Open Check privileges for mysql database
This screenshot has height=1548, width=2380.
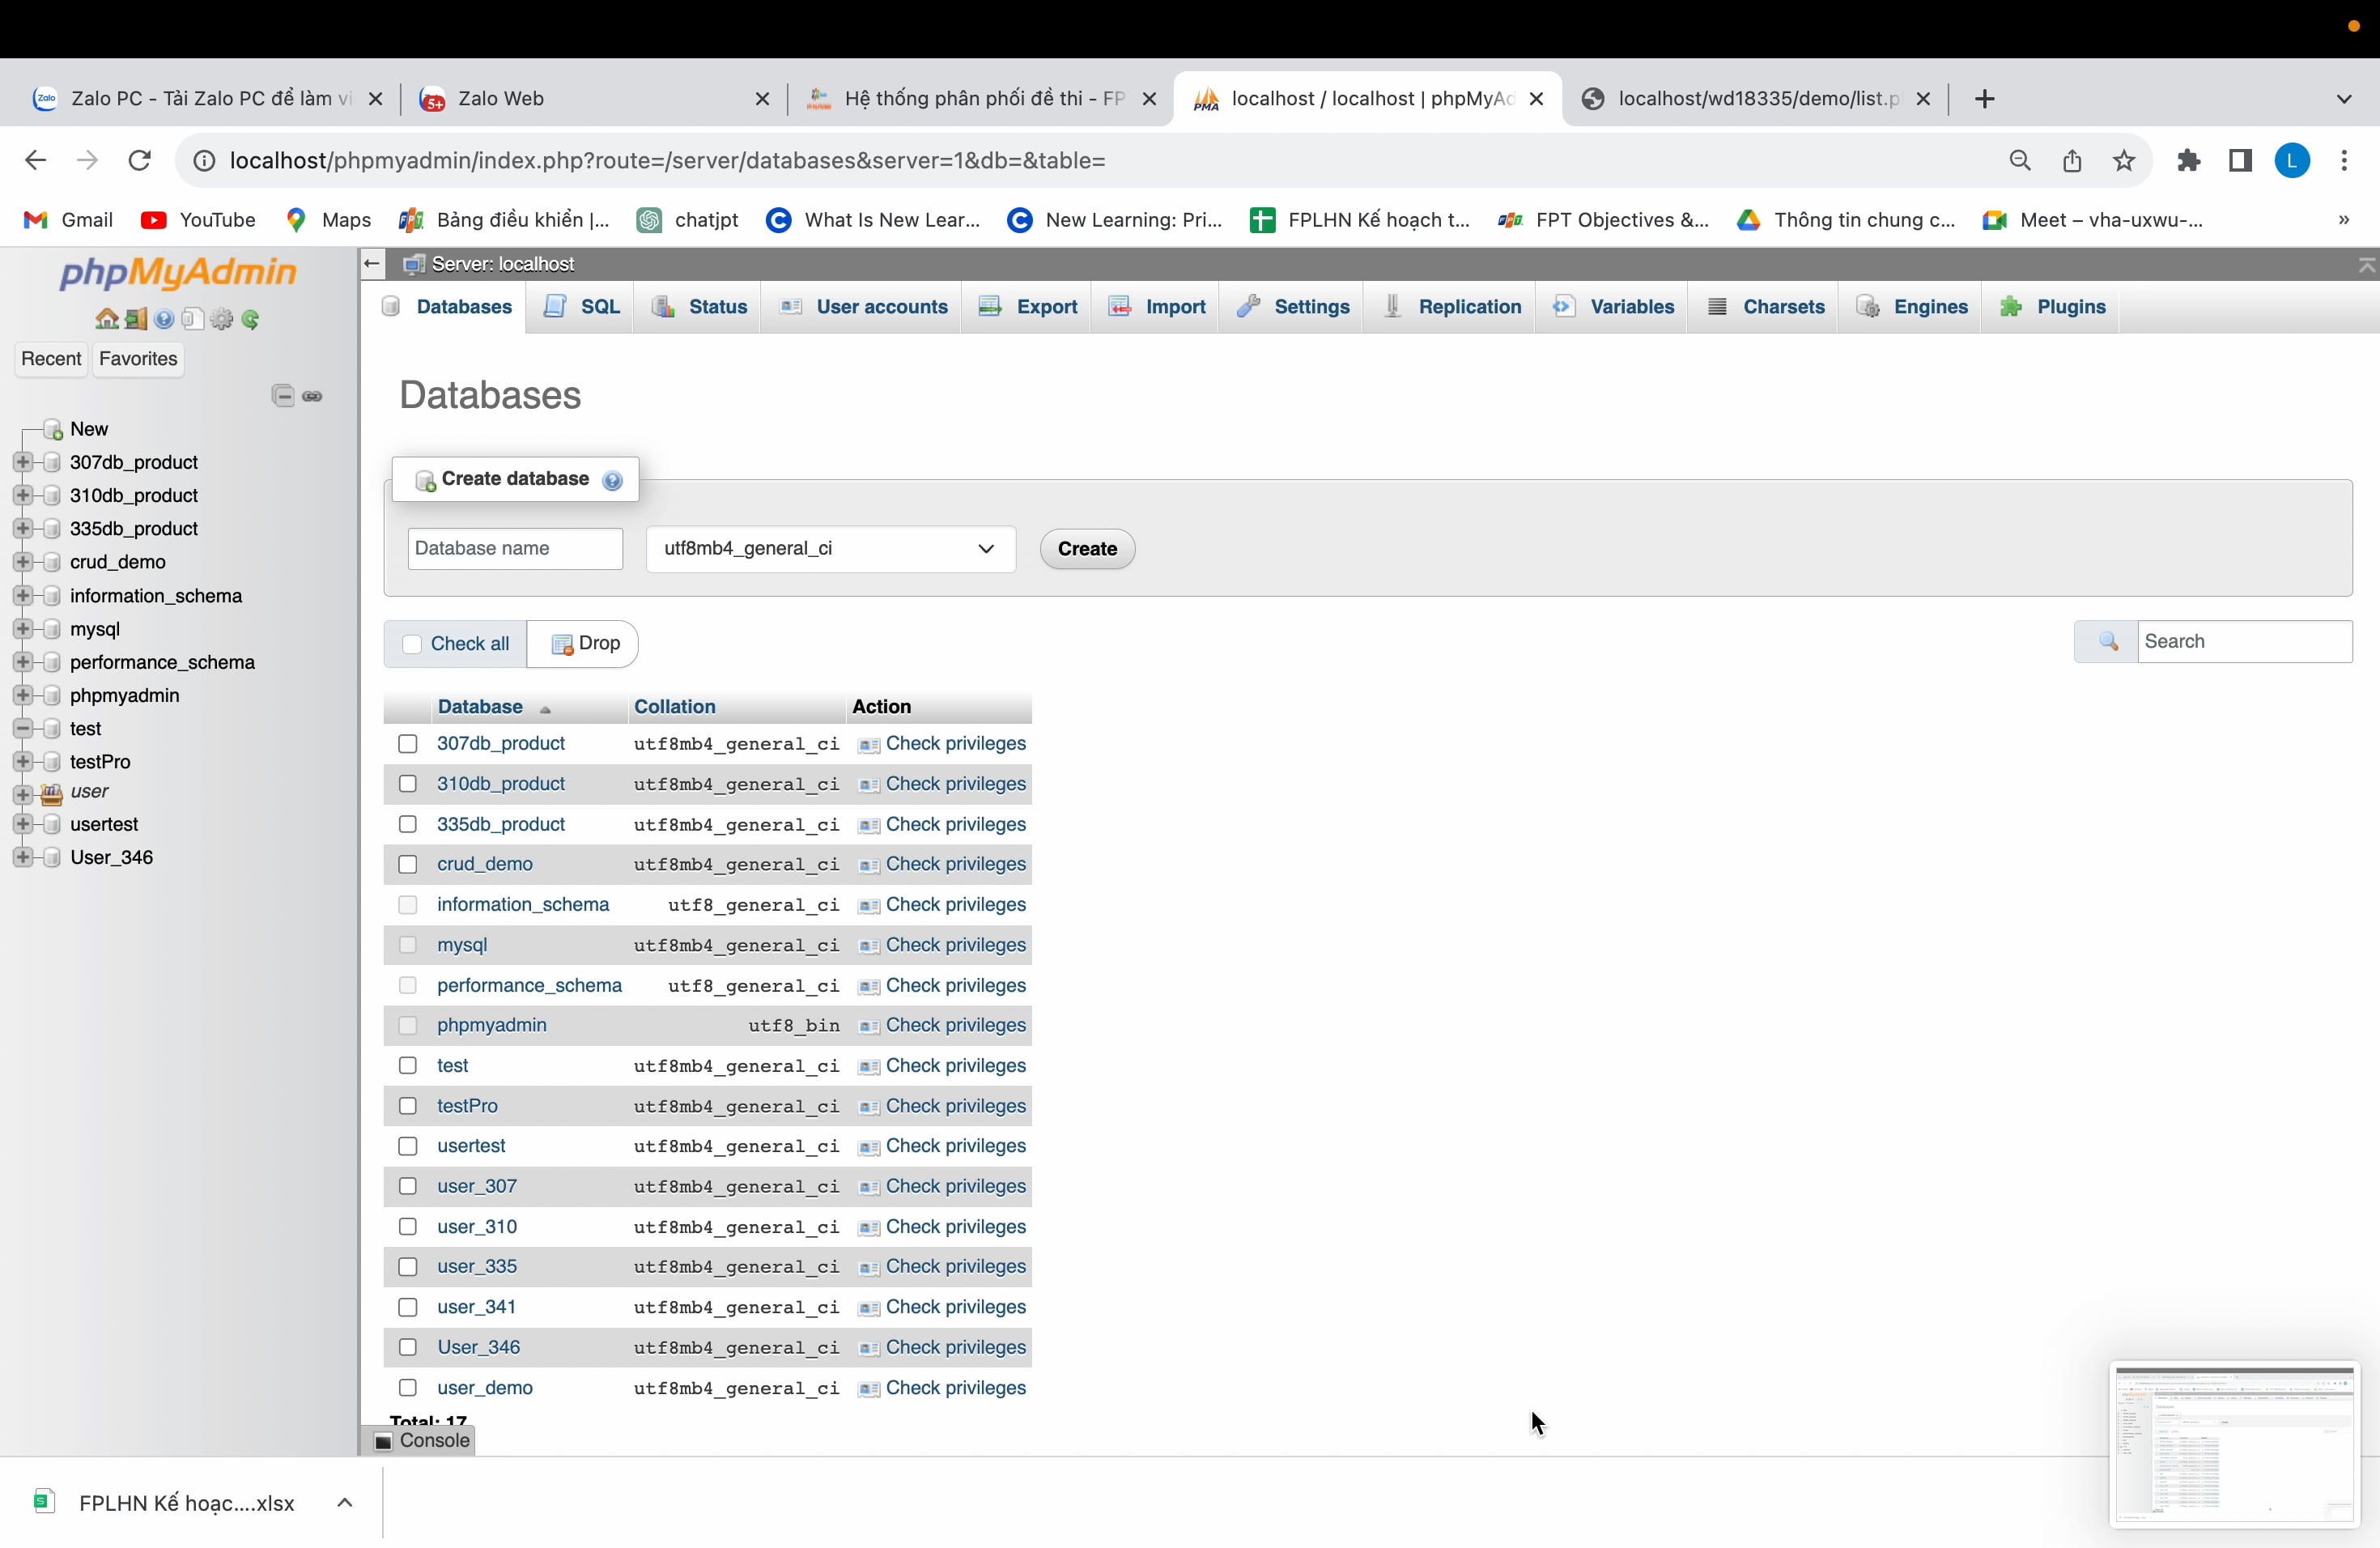[x=955, y=944]
